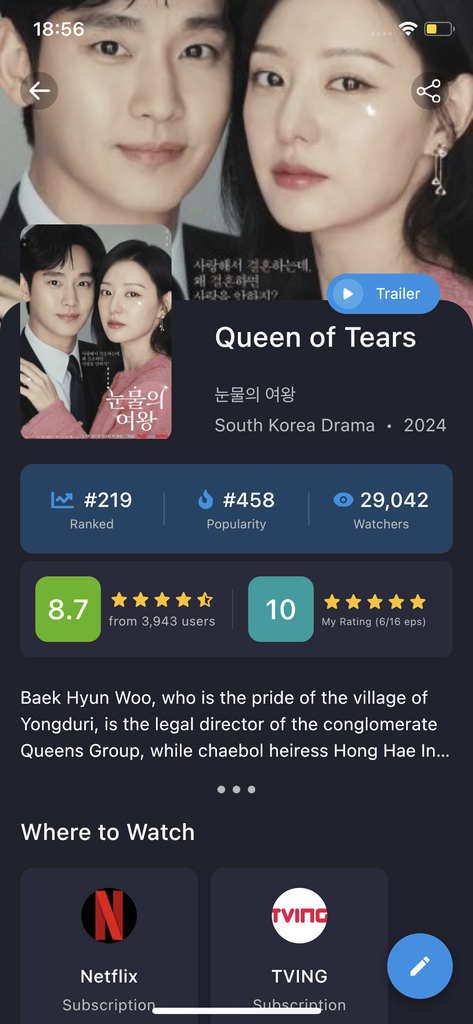Open the Queen of Tears poster thumbnail

[96, 332]
